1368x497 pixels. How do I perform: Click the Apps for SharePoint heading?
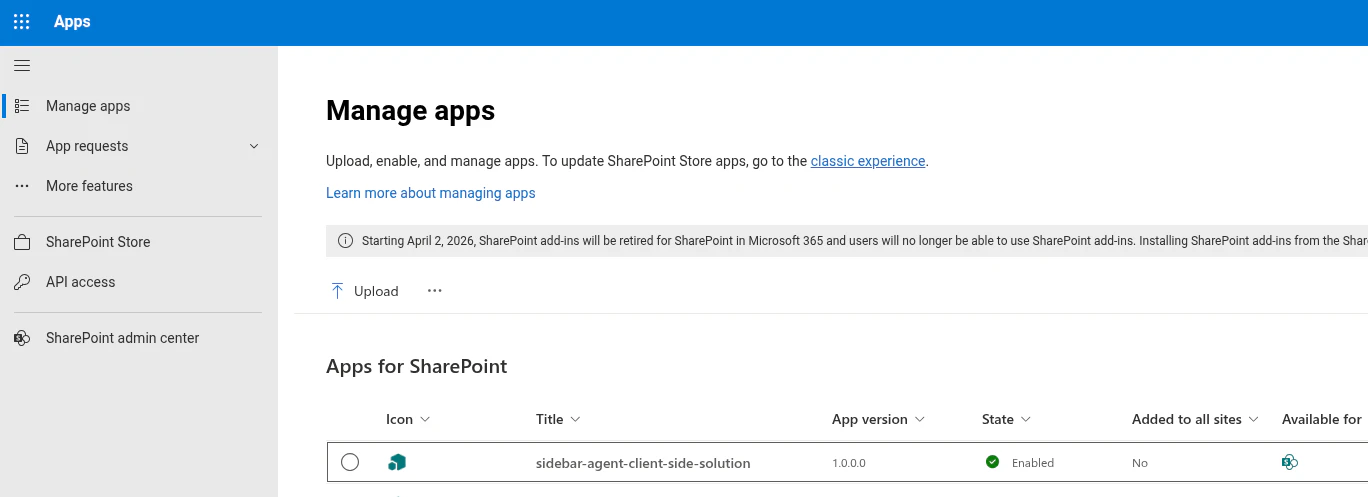point(417,367)
